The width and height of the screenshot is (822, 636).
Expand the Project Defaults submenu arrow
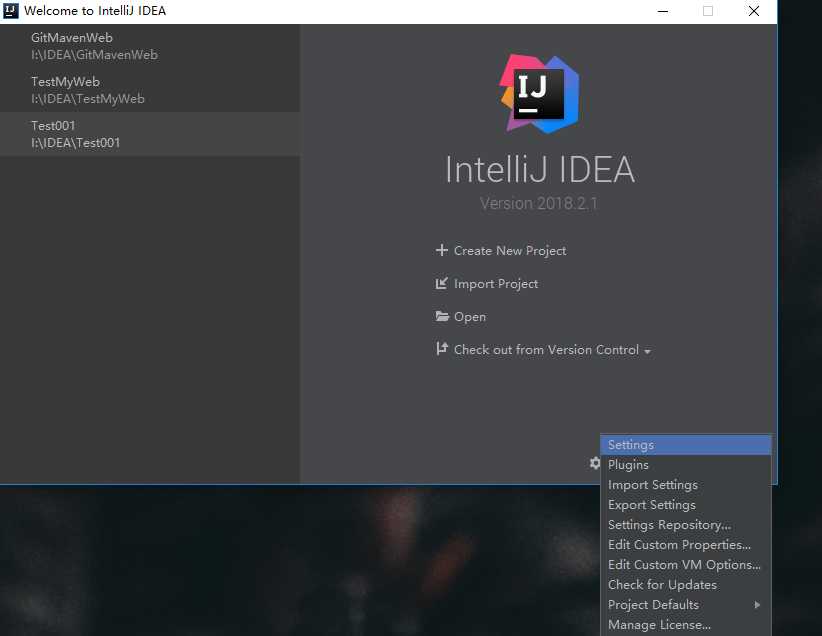coord(757,605)
